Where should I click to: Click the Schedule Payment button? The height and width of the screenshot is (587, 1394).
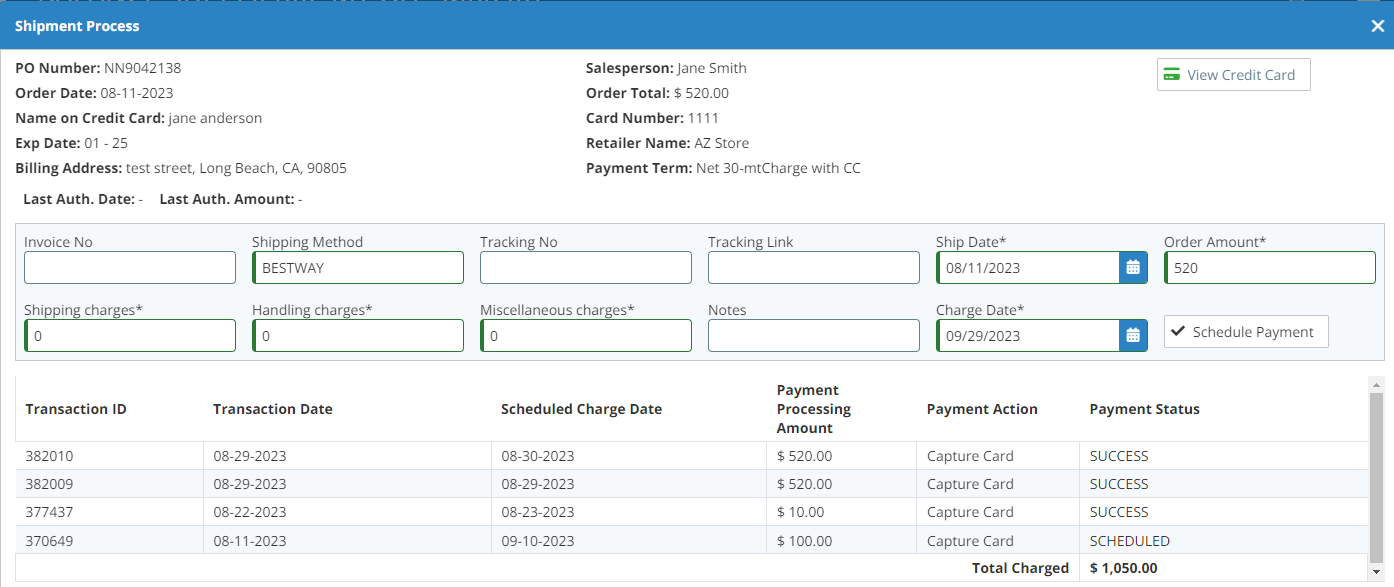(x=1246, y=332)
